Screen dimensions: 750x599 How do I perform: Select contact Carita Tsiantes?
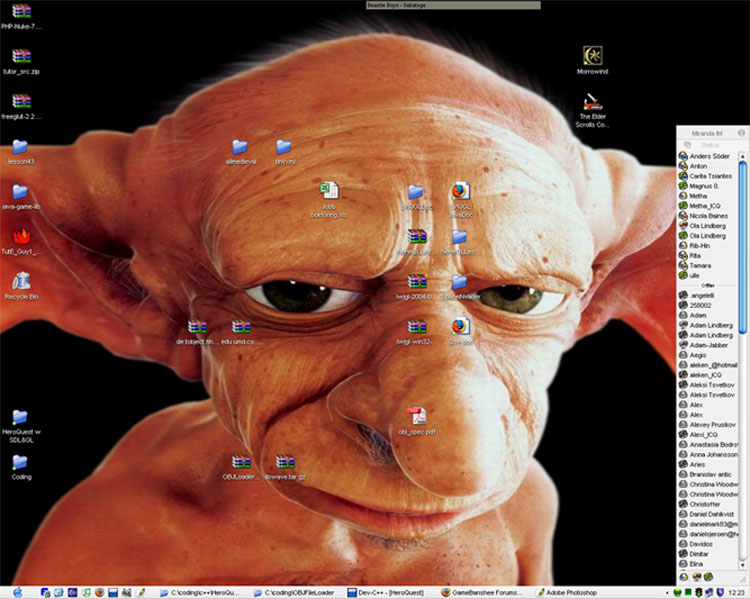(x=708, y=176)
